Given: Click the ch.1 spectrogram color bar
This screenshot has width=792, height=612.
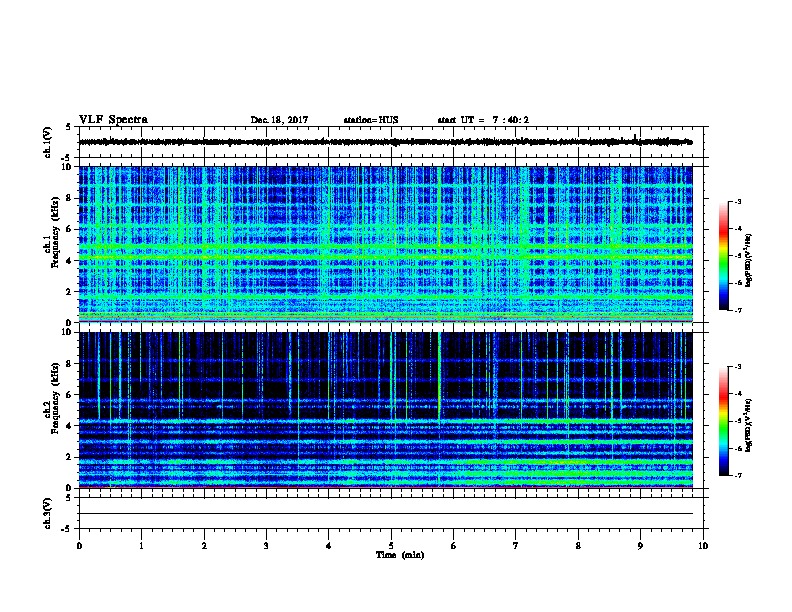Looking at the screenshot, I should tap(723, 256).
